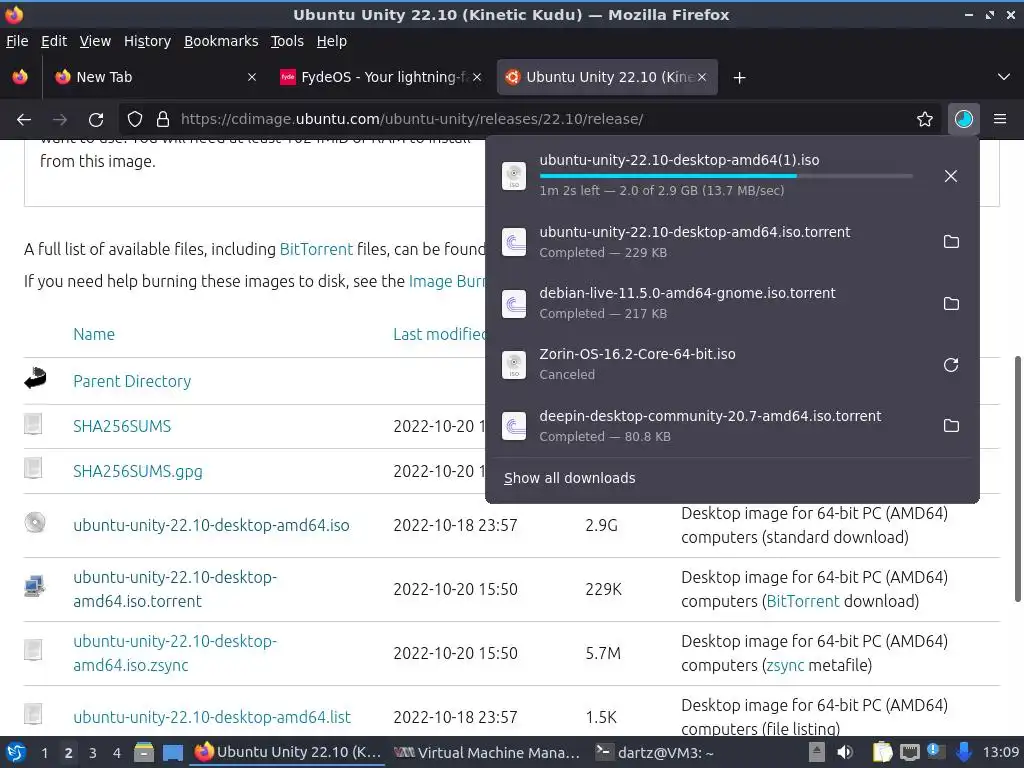Viewport: 1024px width, 768px height.
Task: Reload the current page
Action: [96, 120]
